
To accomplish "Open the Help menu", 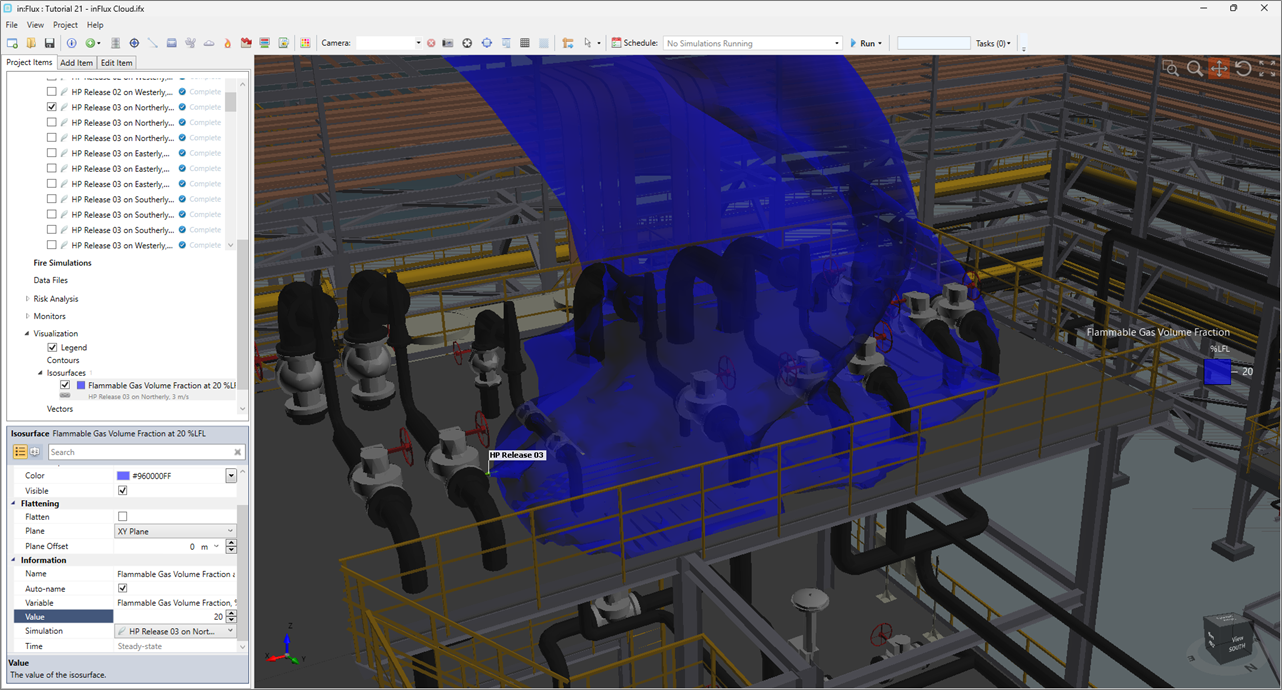I will click(95, 25).
